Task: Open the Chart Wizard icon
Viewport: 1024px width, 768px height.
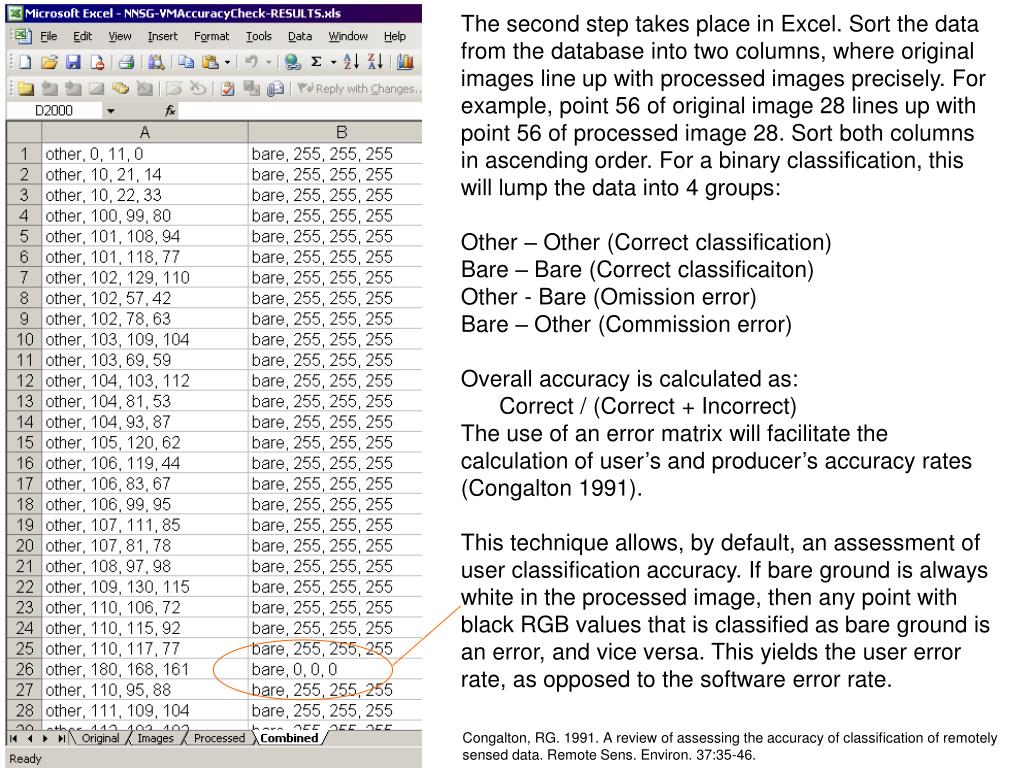Action: [405, 62]
